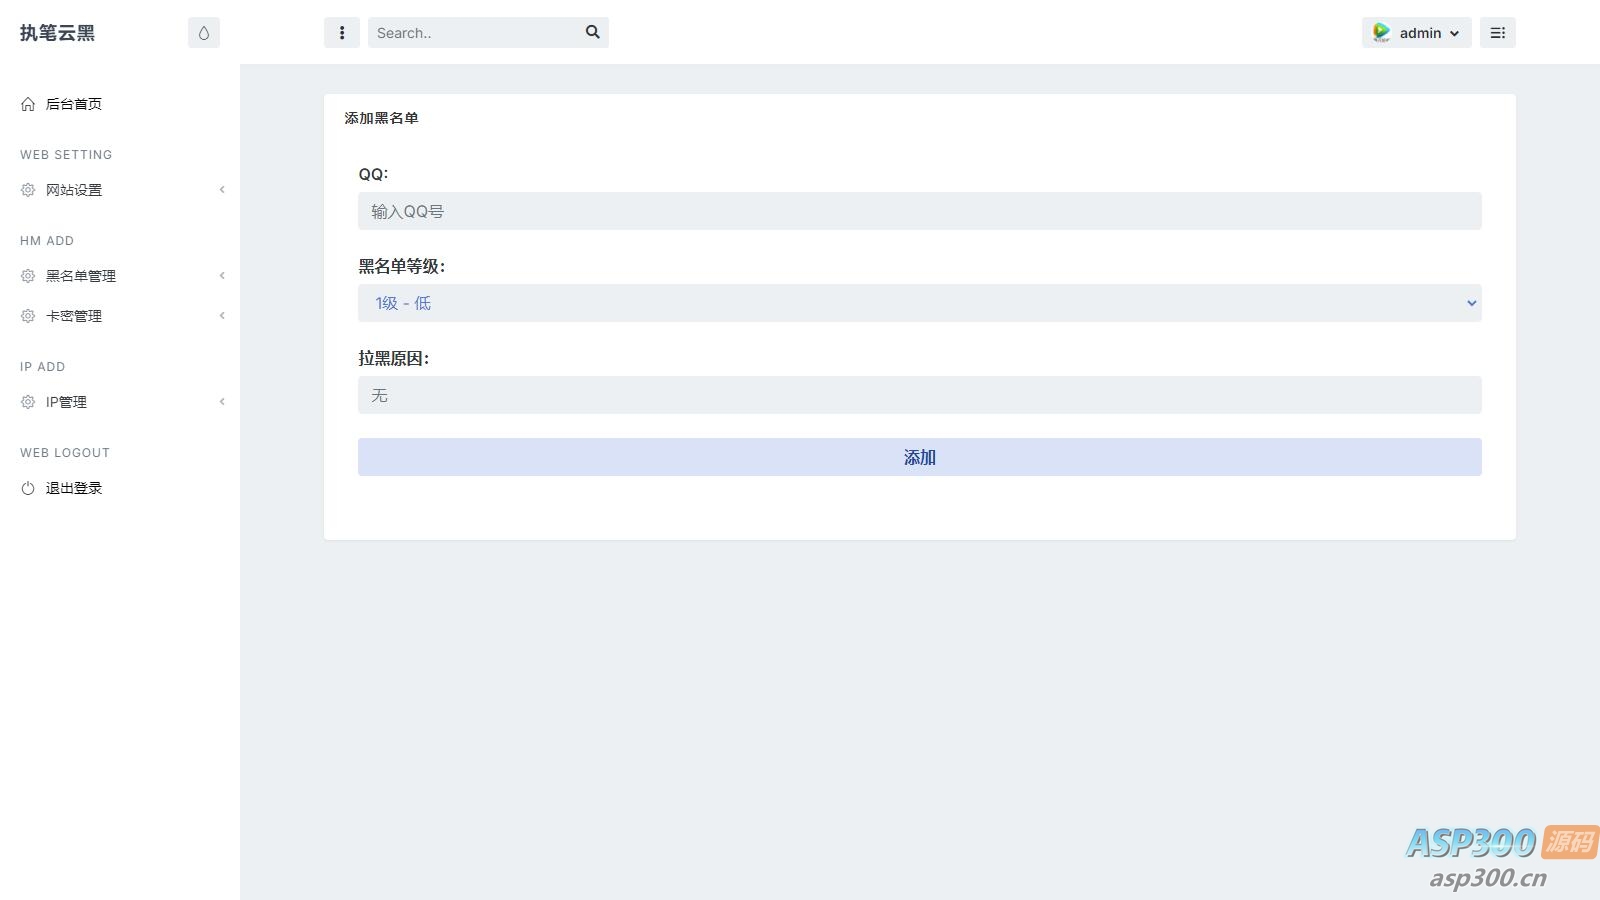
Task: Go to 后台首页 in sidebar
Action: click(x=74, y=104)
